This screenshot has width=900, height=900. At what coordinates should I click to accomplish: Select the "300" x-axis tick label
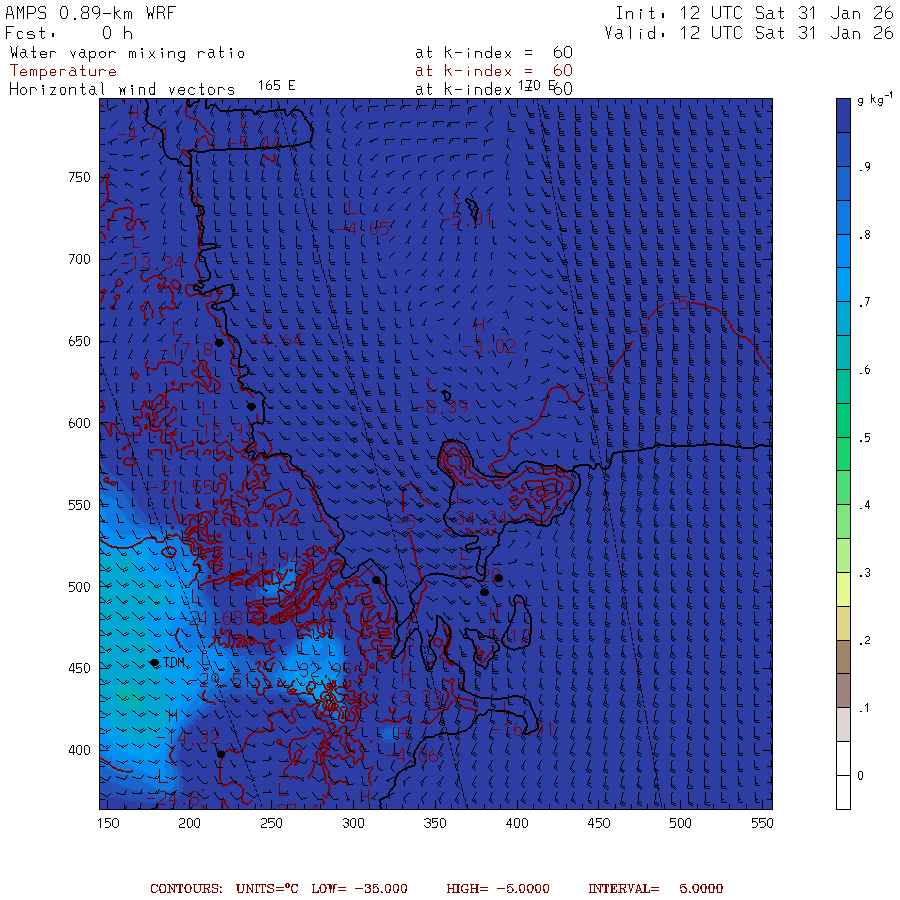pyautogui.click(x=353, y=823)
